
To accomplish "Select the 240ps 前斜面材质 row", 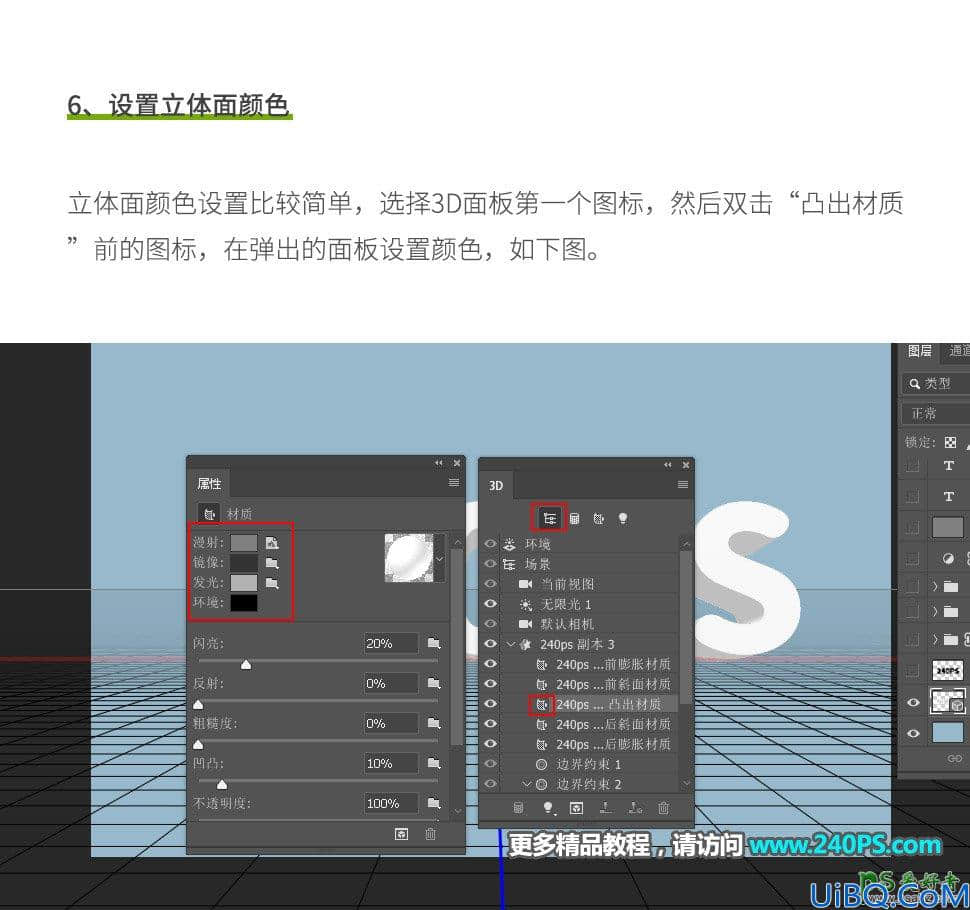I will tap(589, 684).
